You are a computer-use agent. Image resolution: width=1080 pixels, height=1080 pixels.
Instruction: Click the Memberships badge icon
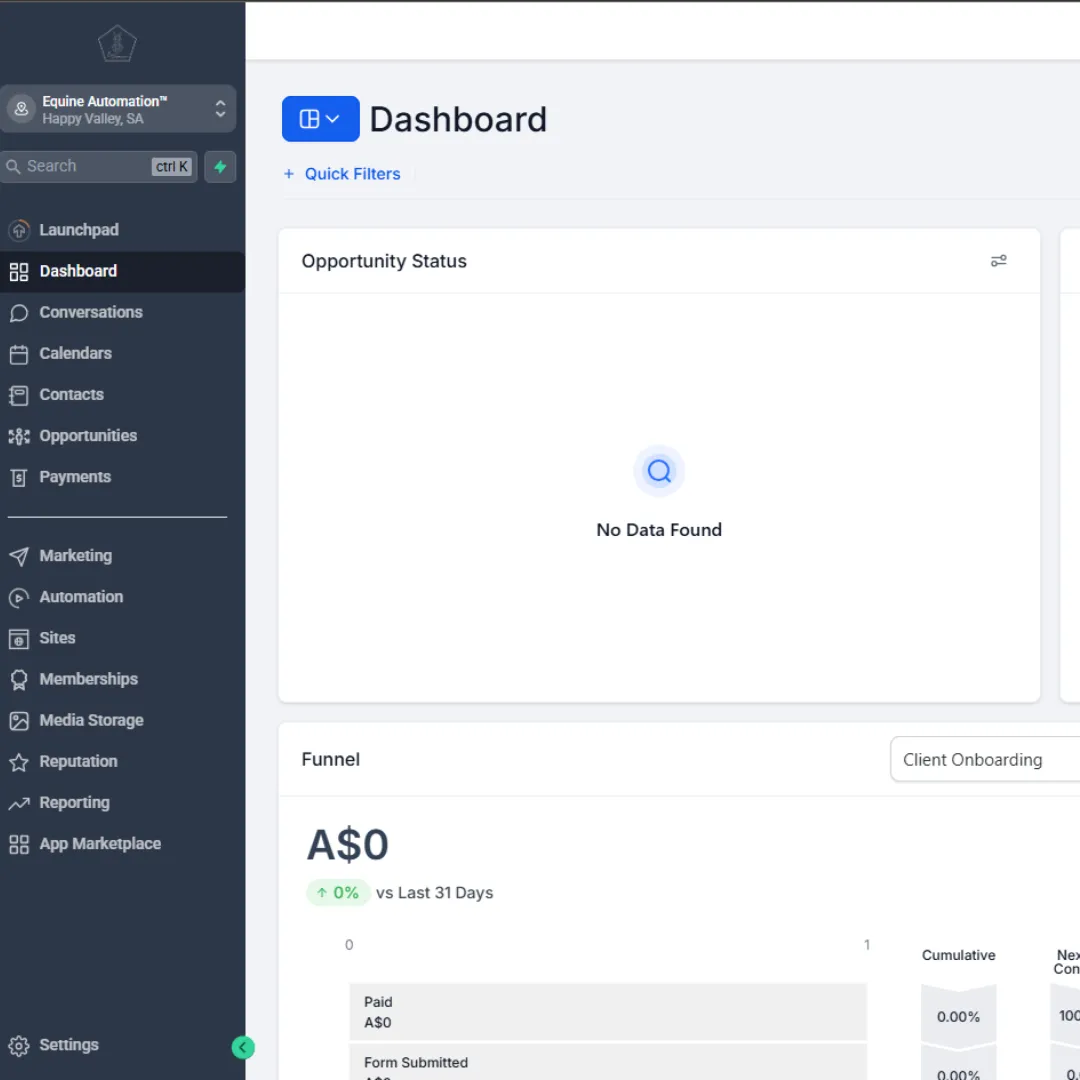pyautogui.click(x=19, y=681)
